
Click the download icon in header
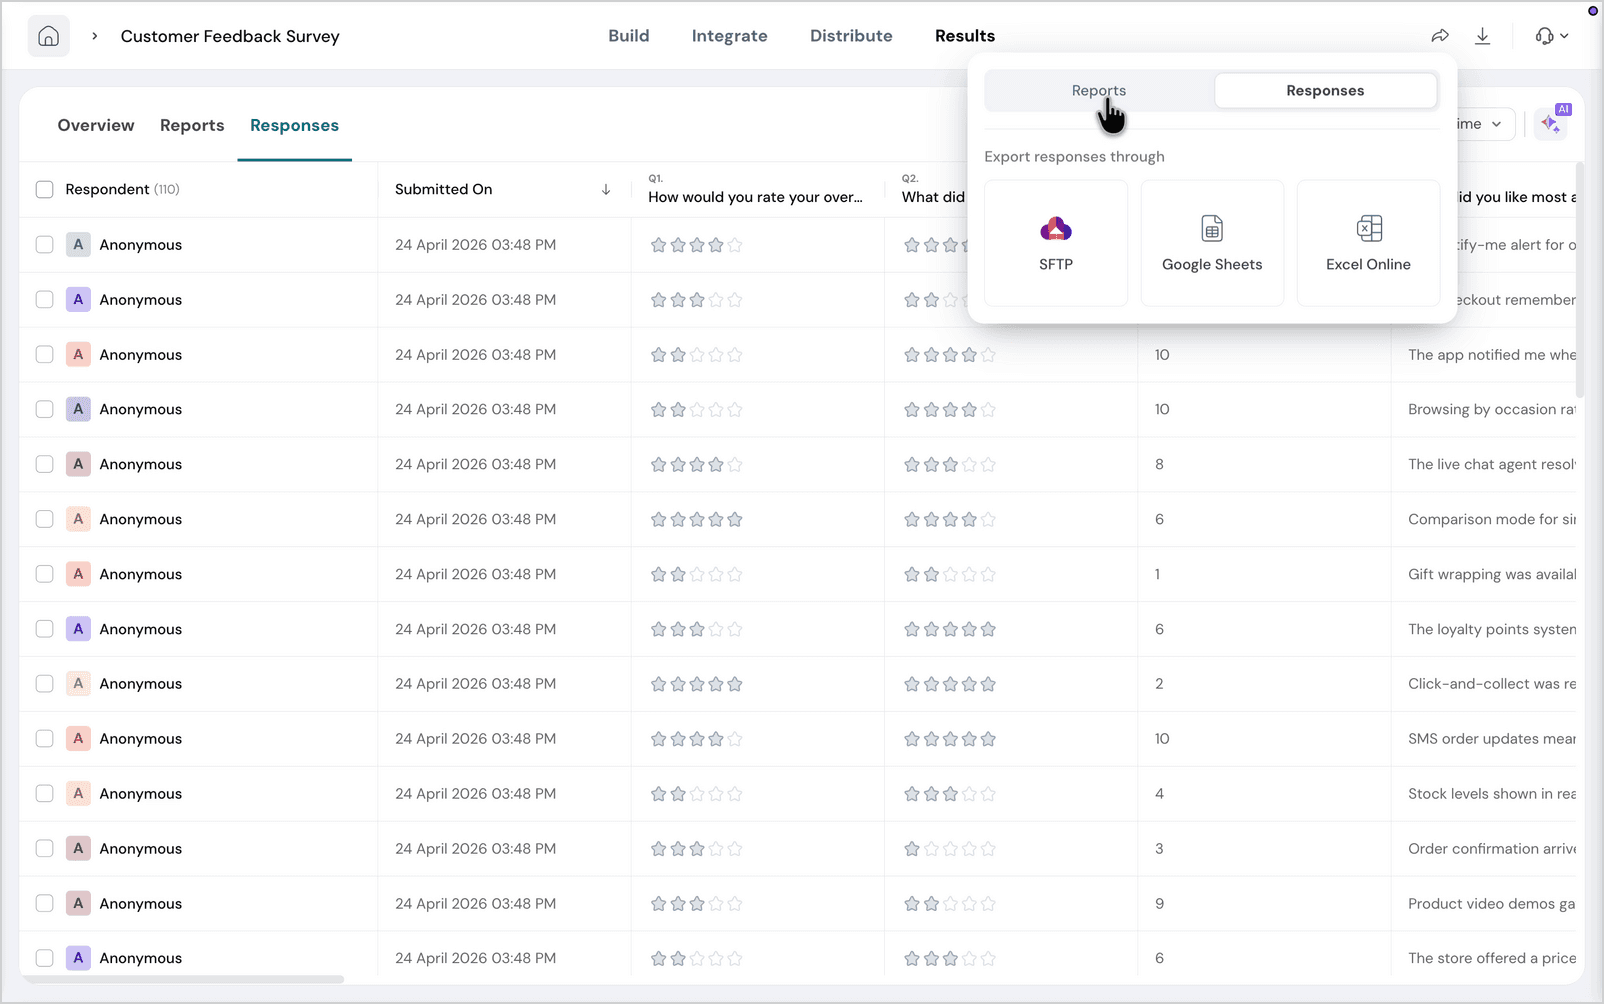click(1483, 36)
